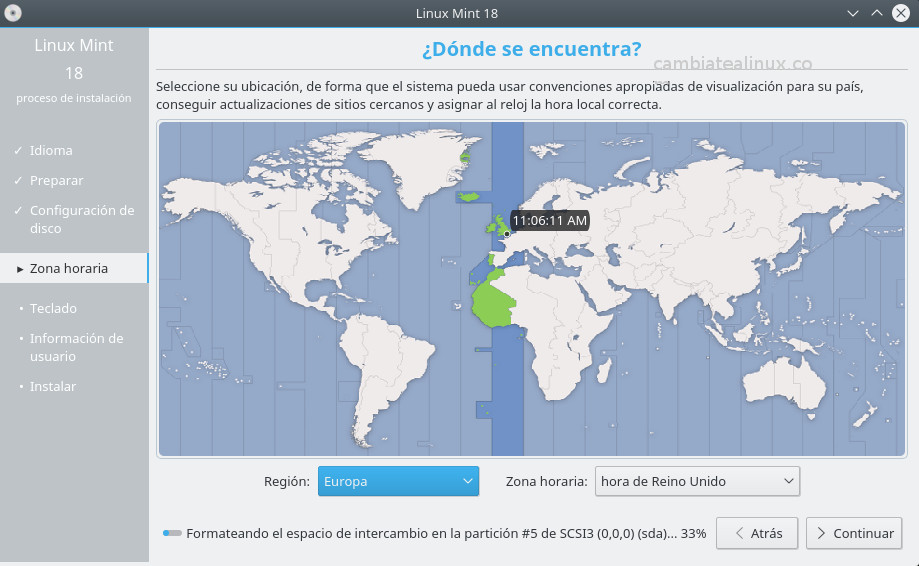The width and height of the screenshot is (919, 566).
Task: Click the arrow marker beside Zona horaria
Action: coord(20,269)
